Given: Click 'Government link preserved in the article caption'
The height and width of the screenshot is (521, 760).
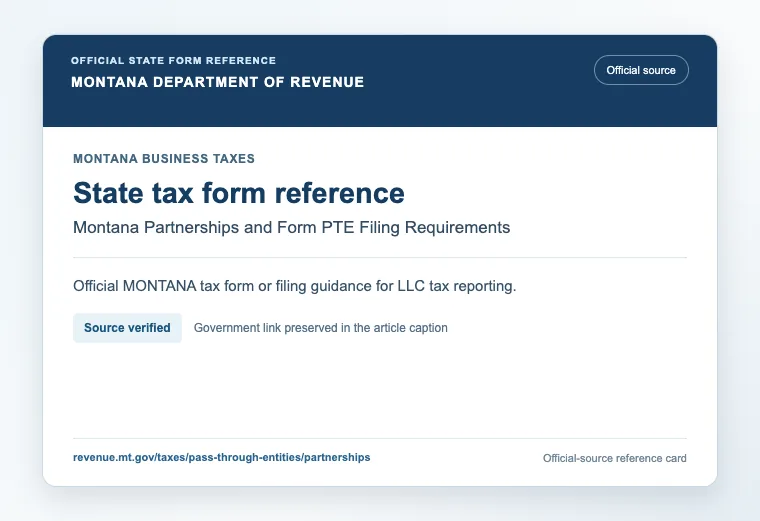Looking at the screenshot, I should coord(321,328).
